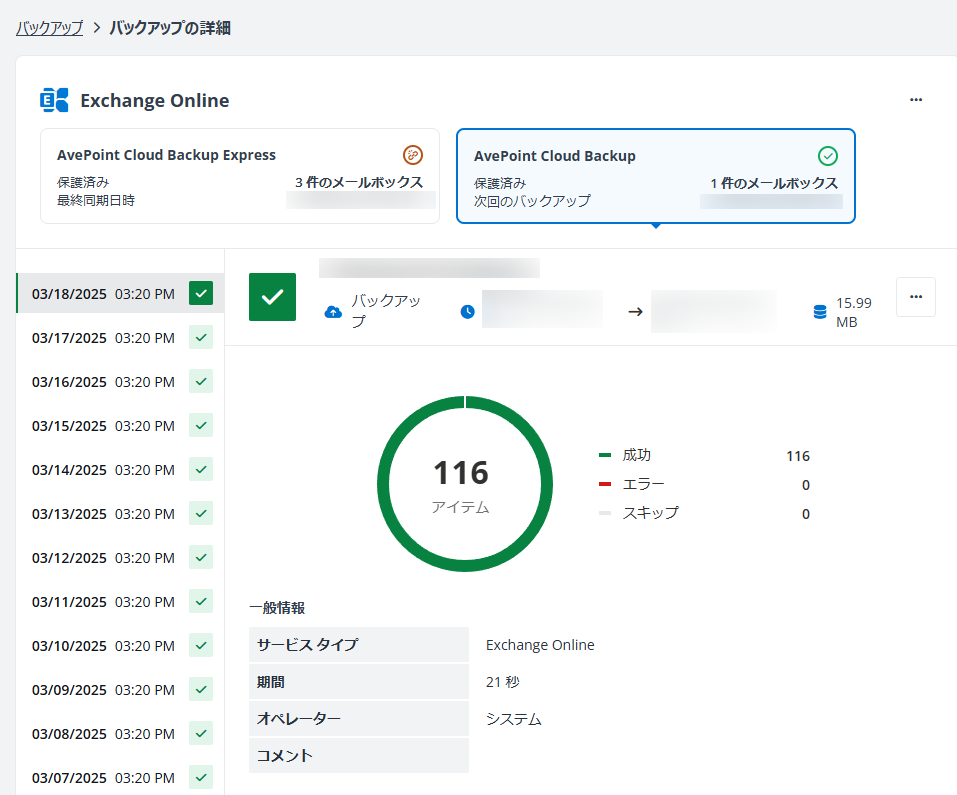Image resolution: width=957 pixels, height=795 pixels.
Task: Click the blue clock time icon
Action: (468, 312)
